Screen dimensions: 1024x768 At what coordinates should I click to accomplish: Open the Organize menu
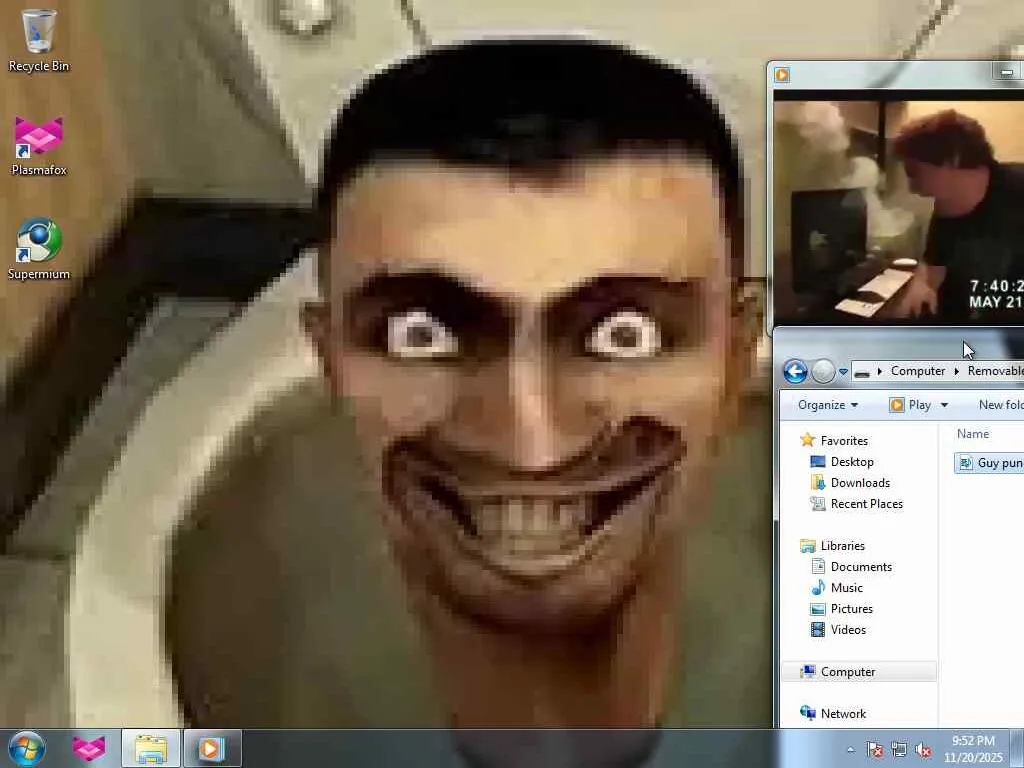point(827,405)
